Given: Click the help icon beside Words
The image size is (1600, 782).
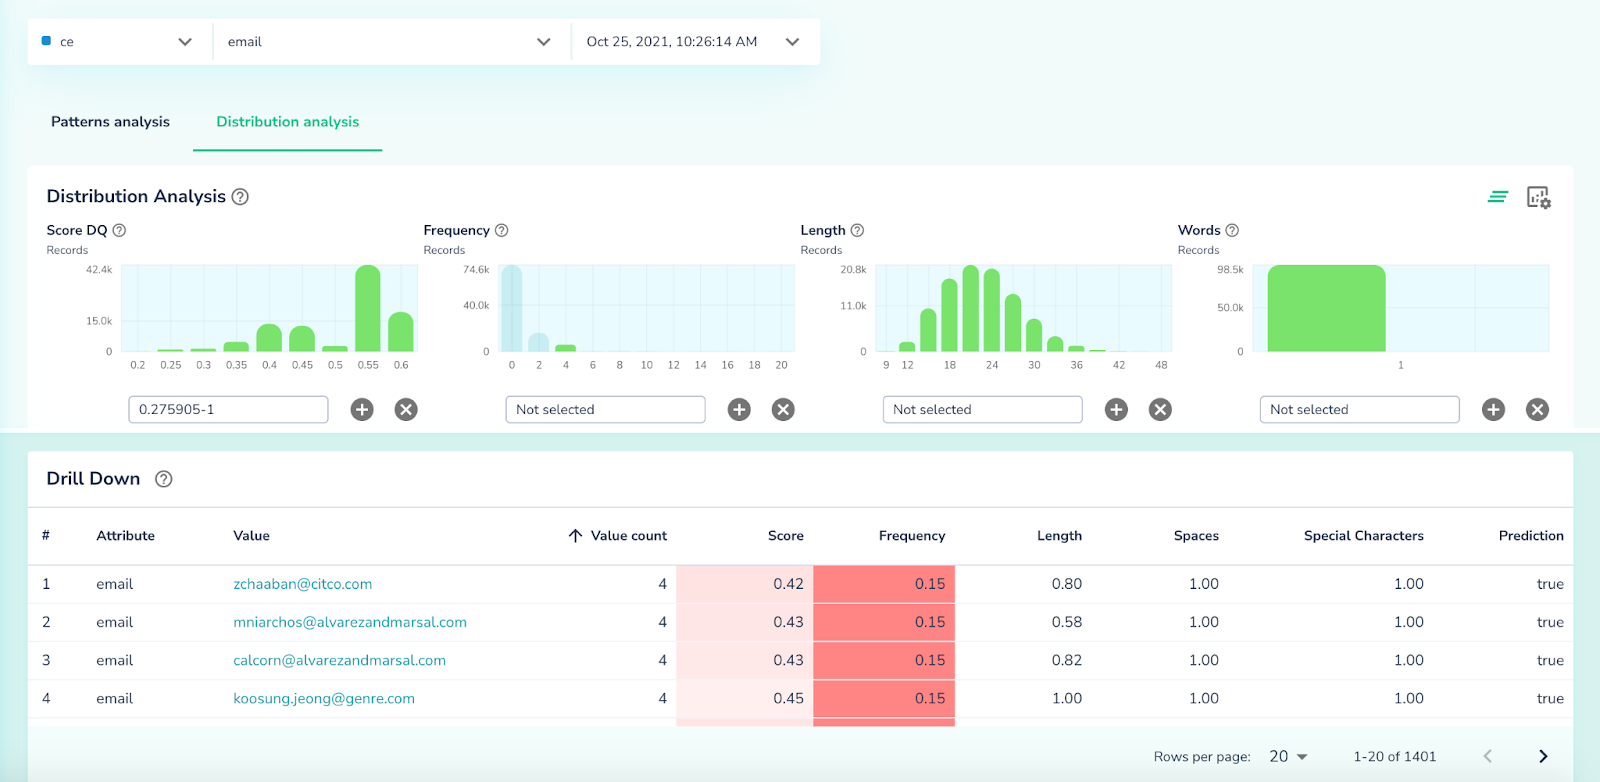Looking at the screenshot, I should [x=1232, y=230].
